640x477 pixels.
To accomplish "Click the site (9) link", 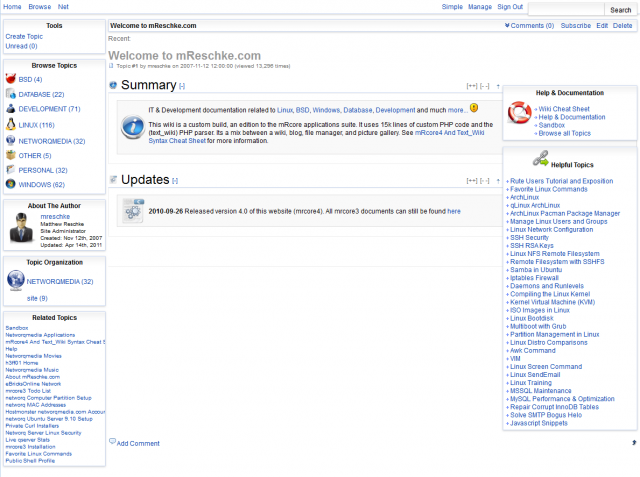I will (37, 298).
